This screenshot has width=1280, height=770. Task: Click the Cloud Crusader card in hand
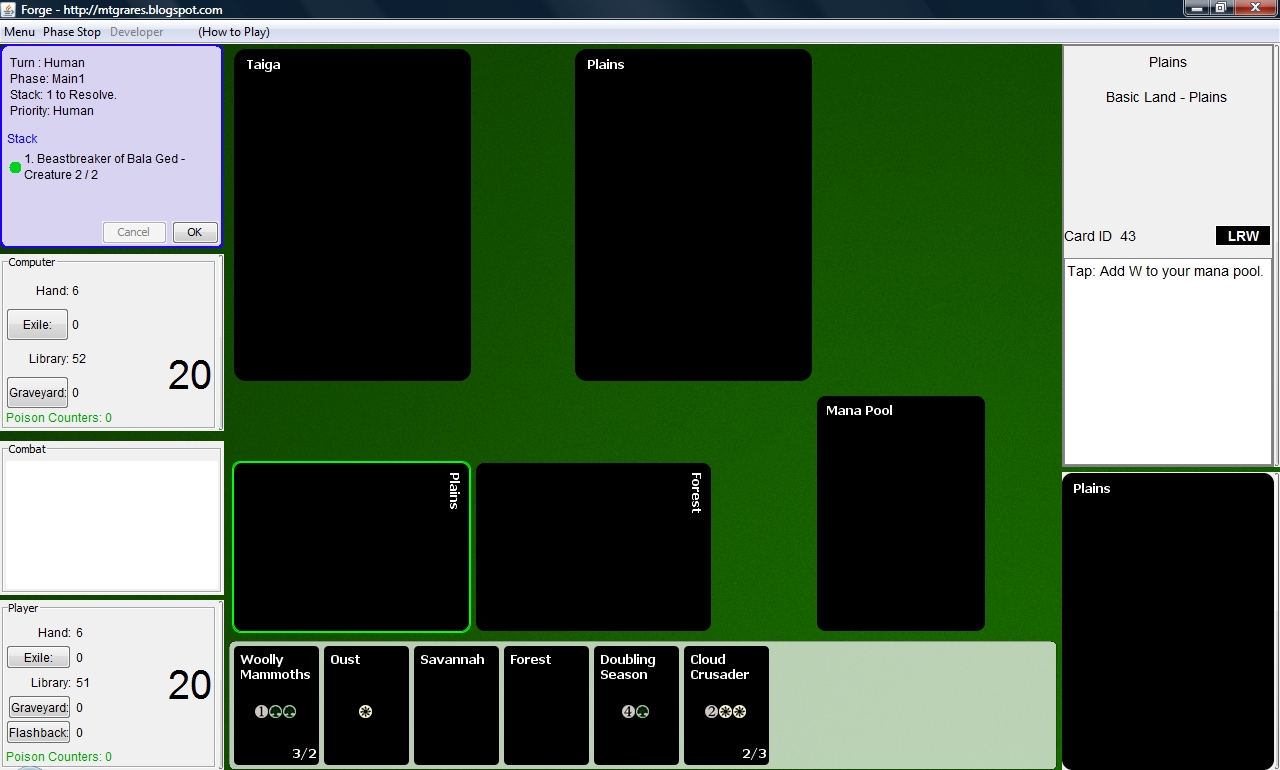[x=726, y=705]
